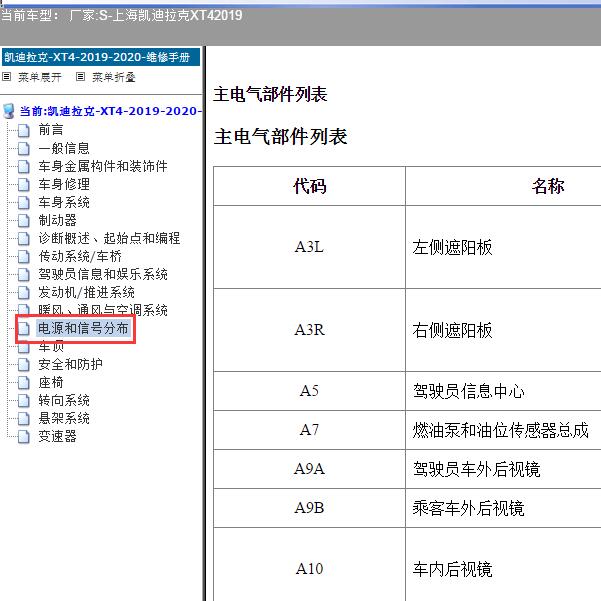Click the document icon beside 传动系统/车桥
601x601 pixels.
pos(24,256)
